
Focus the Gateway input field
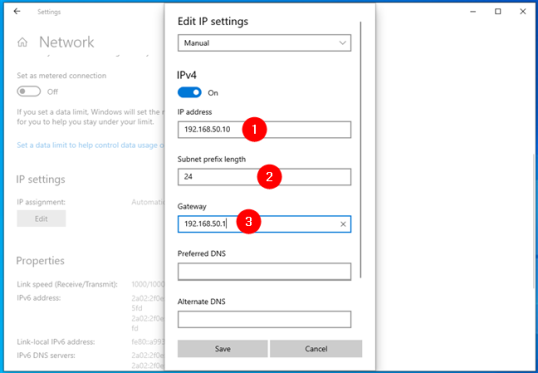pyautogui.click(x=264, y=224)
